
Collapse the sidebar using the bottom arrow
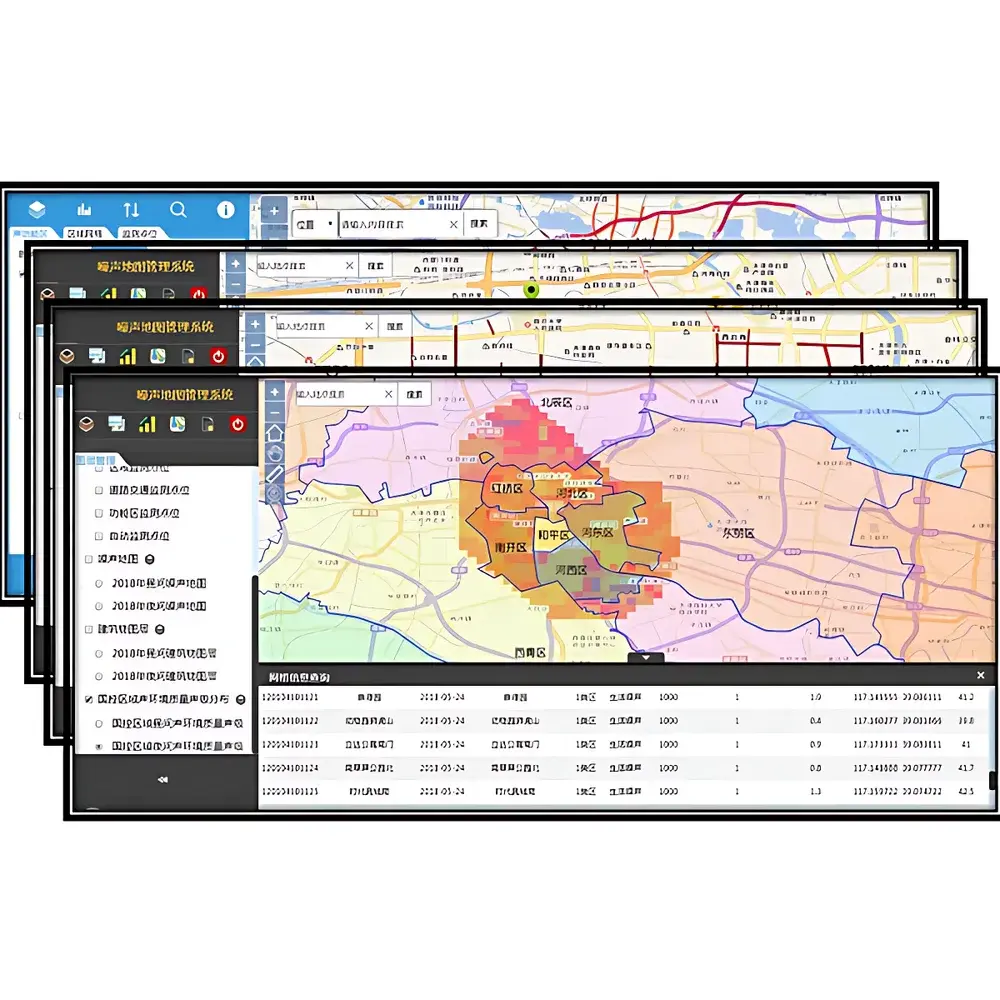161,778
